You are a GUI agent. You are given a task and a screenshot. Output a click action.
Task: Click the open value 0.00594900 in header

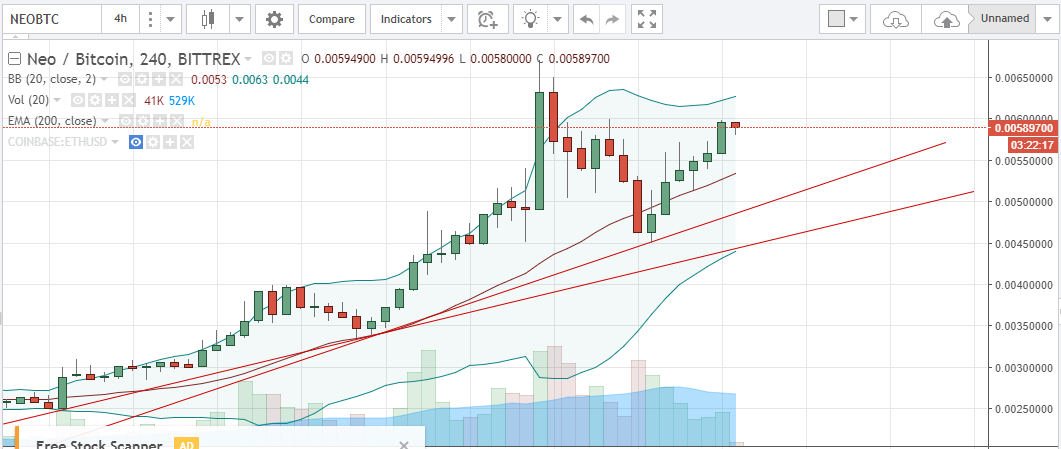tap(344, 59)
